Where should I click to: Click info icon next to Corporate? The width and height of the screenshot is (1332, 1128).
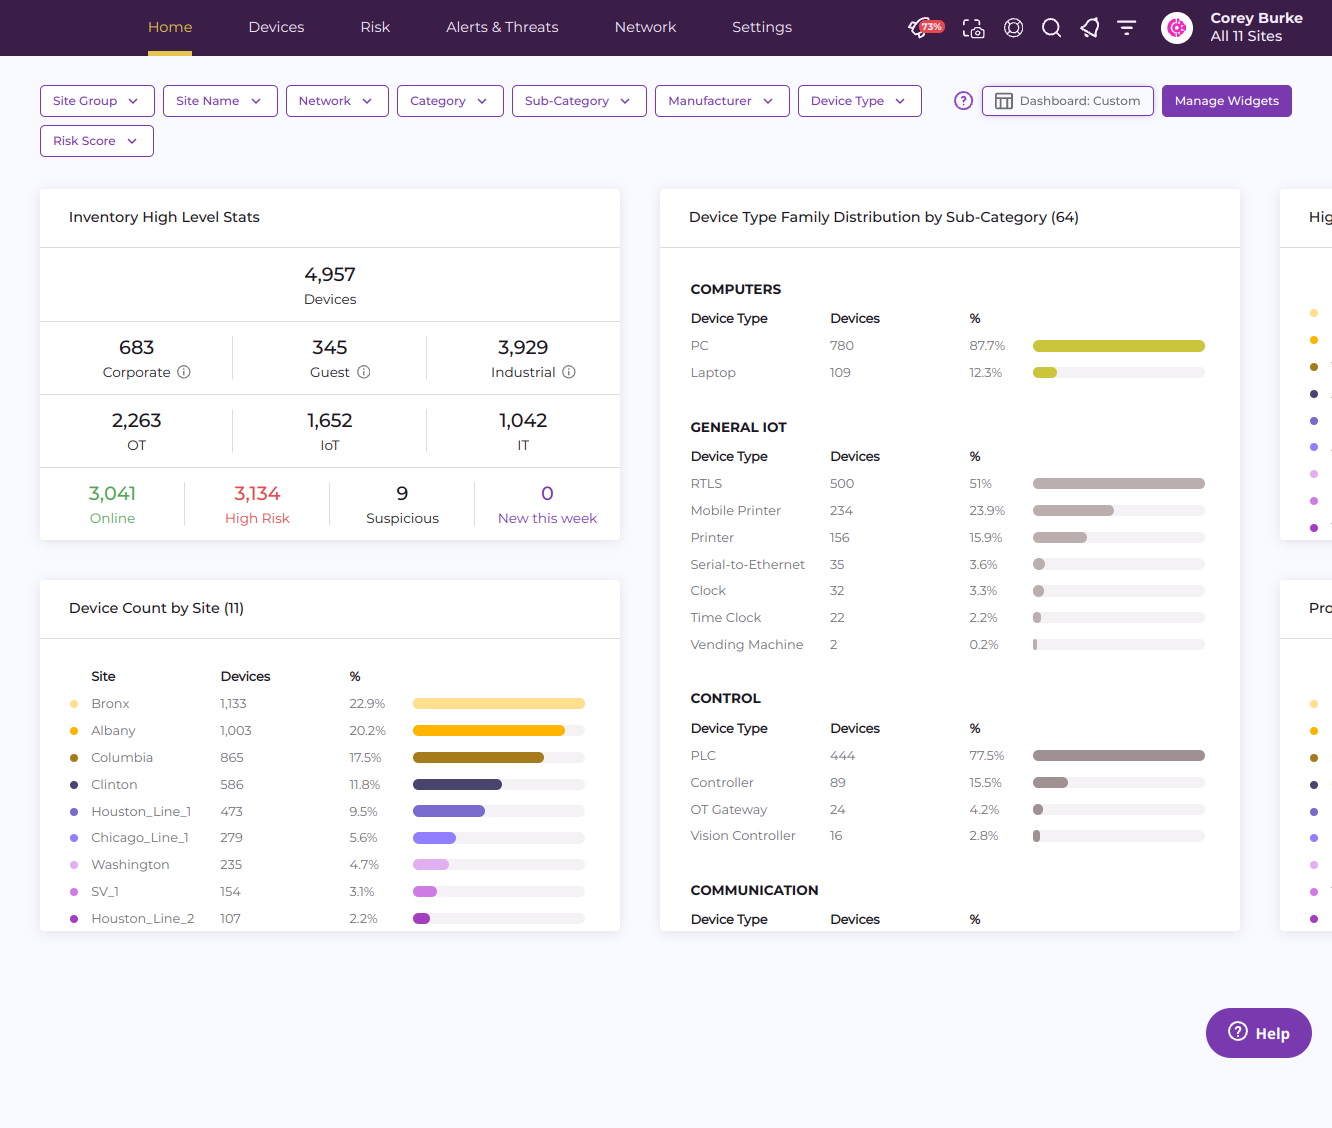(184, 372)
